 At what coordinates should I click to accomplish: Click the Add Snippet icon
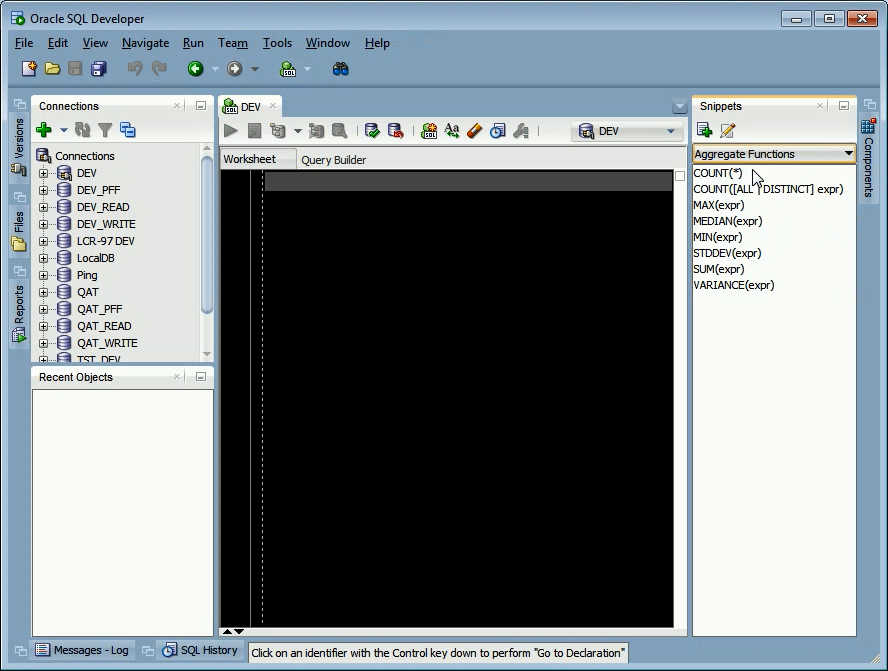tap(705, 130)
